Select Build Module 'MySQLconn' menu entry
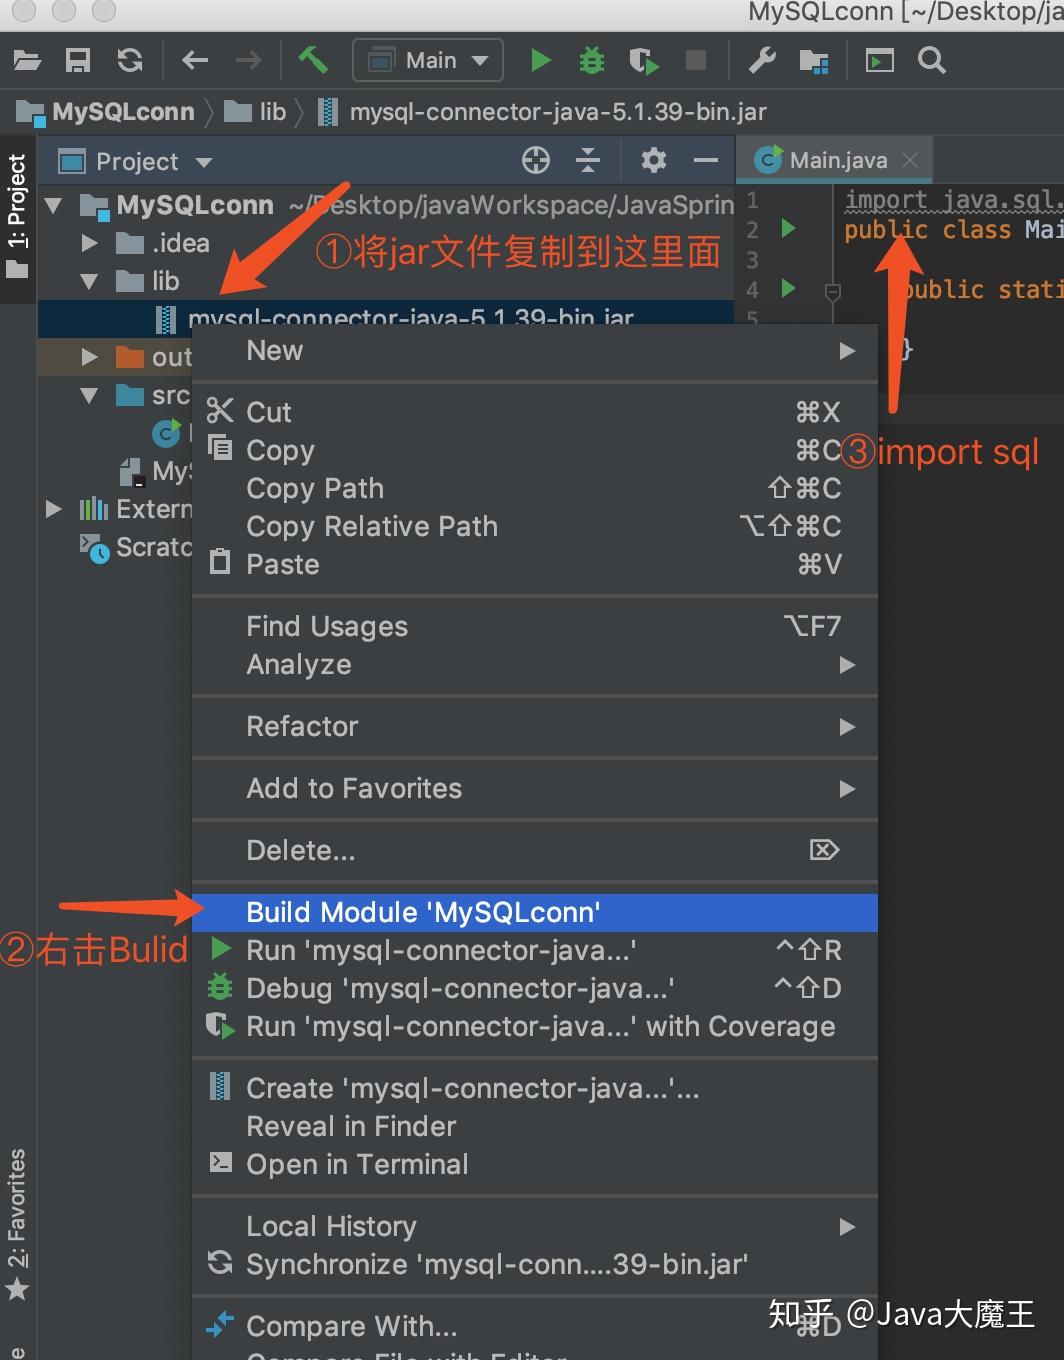The width and height of the screenshot is (1064, 1360). (x=423, y=912)
